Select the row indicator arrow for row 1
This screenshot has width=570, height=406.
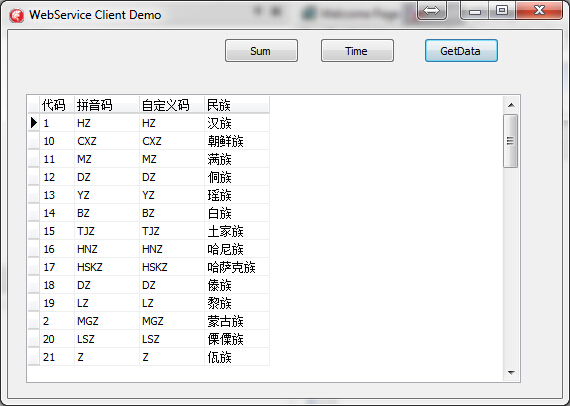34,123
